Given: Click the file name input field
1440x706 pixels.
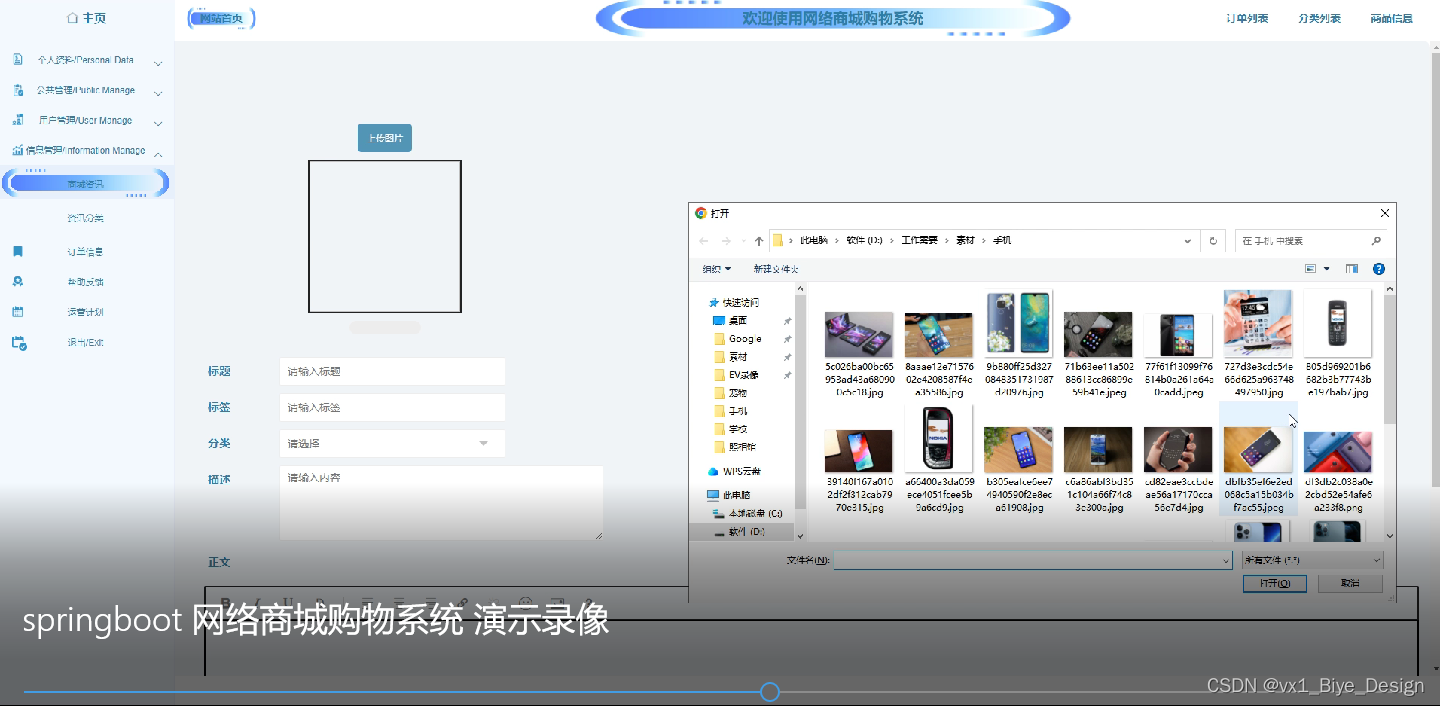Looking at the screenshot, I should tap(1027, 561).
